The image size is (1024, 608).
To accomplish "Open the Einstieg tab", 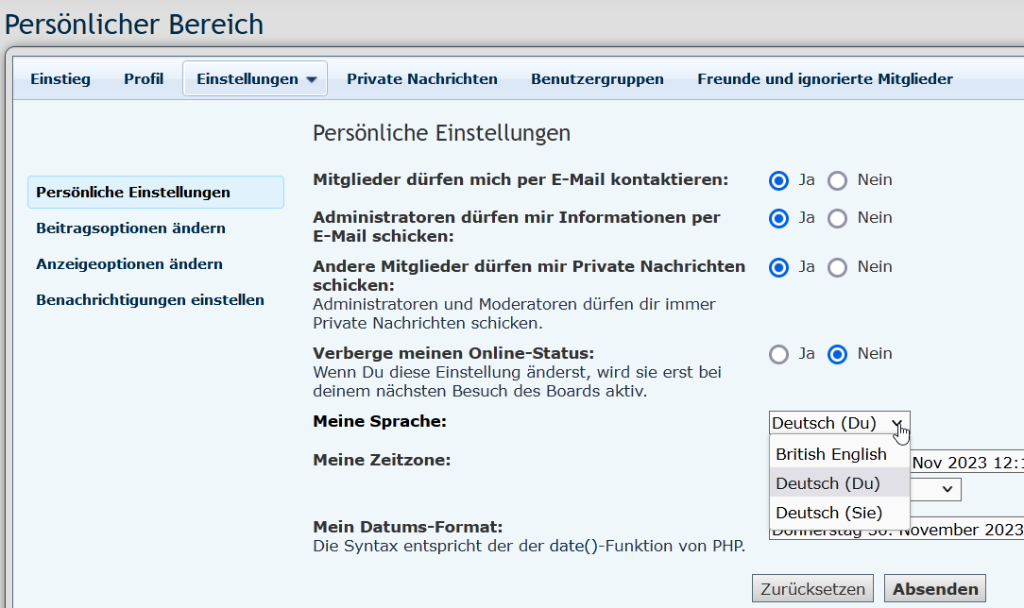I will coord(60,79).
